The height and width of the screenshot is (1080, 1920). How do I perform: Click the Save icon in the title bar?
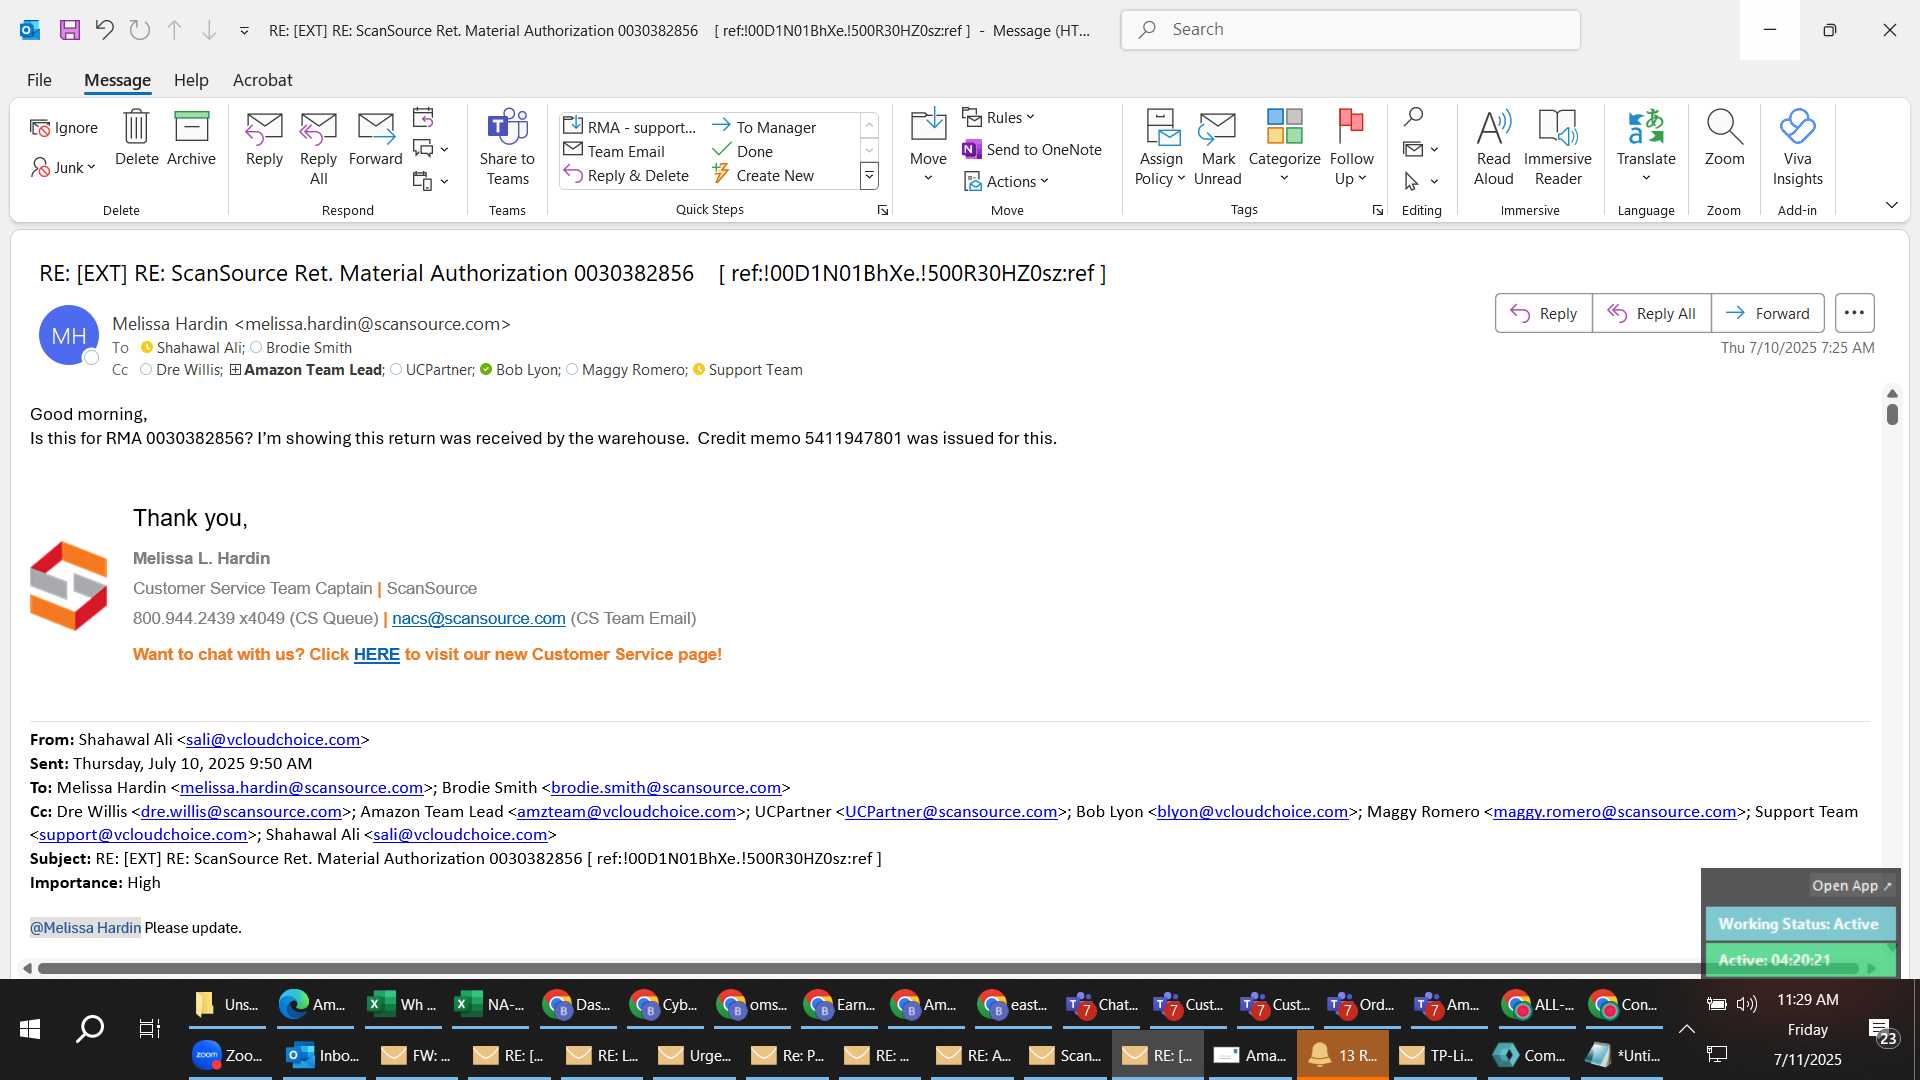[x=69, y=30]
